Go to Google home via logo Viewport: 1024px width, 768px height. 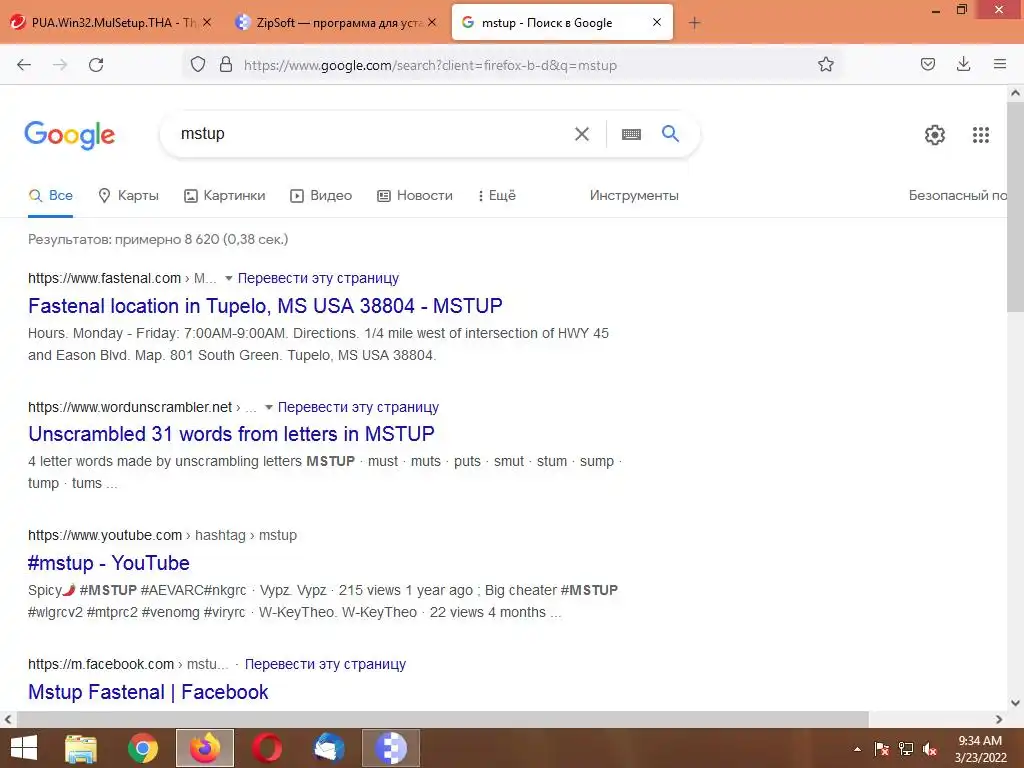point(70,135)
